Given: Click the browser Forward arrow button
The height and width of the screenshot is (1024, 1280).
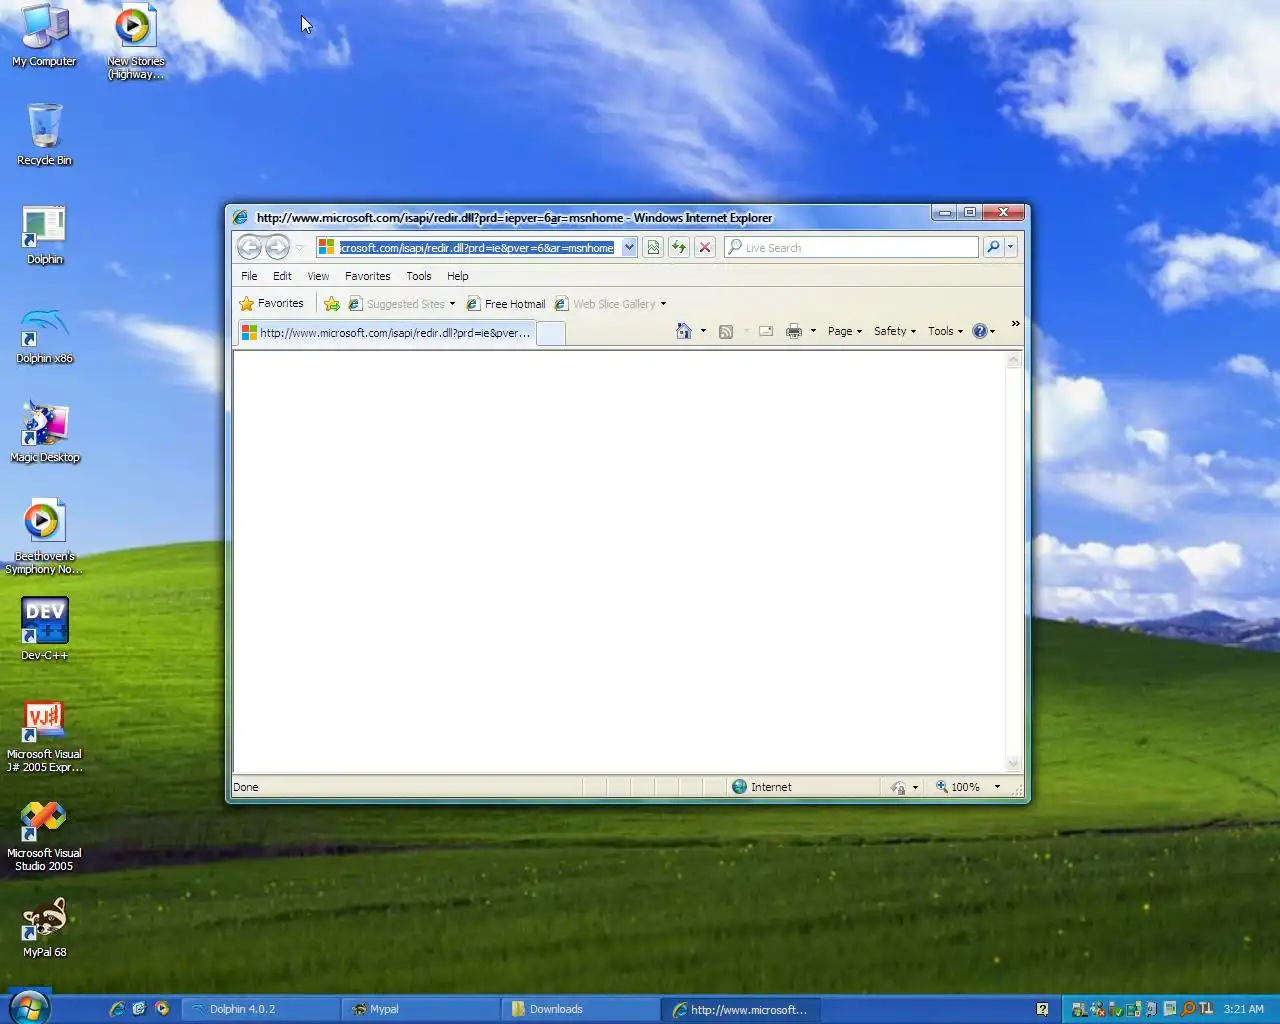Looking at the screenshot, I should tap(277, 247).
